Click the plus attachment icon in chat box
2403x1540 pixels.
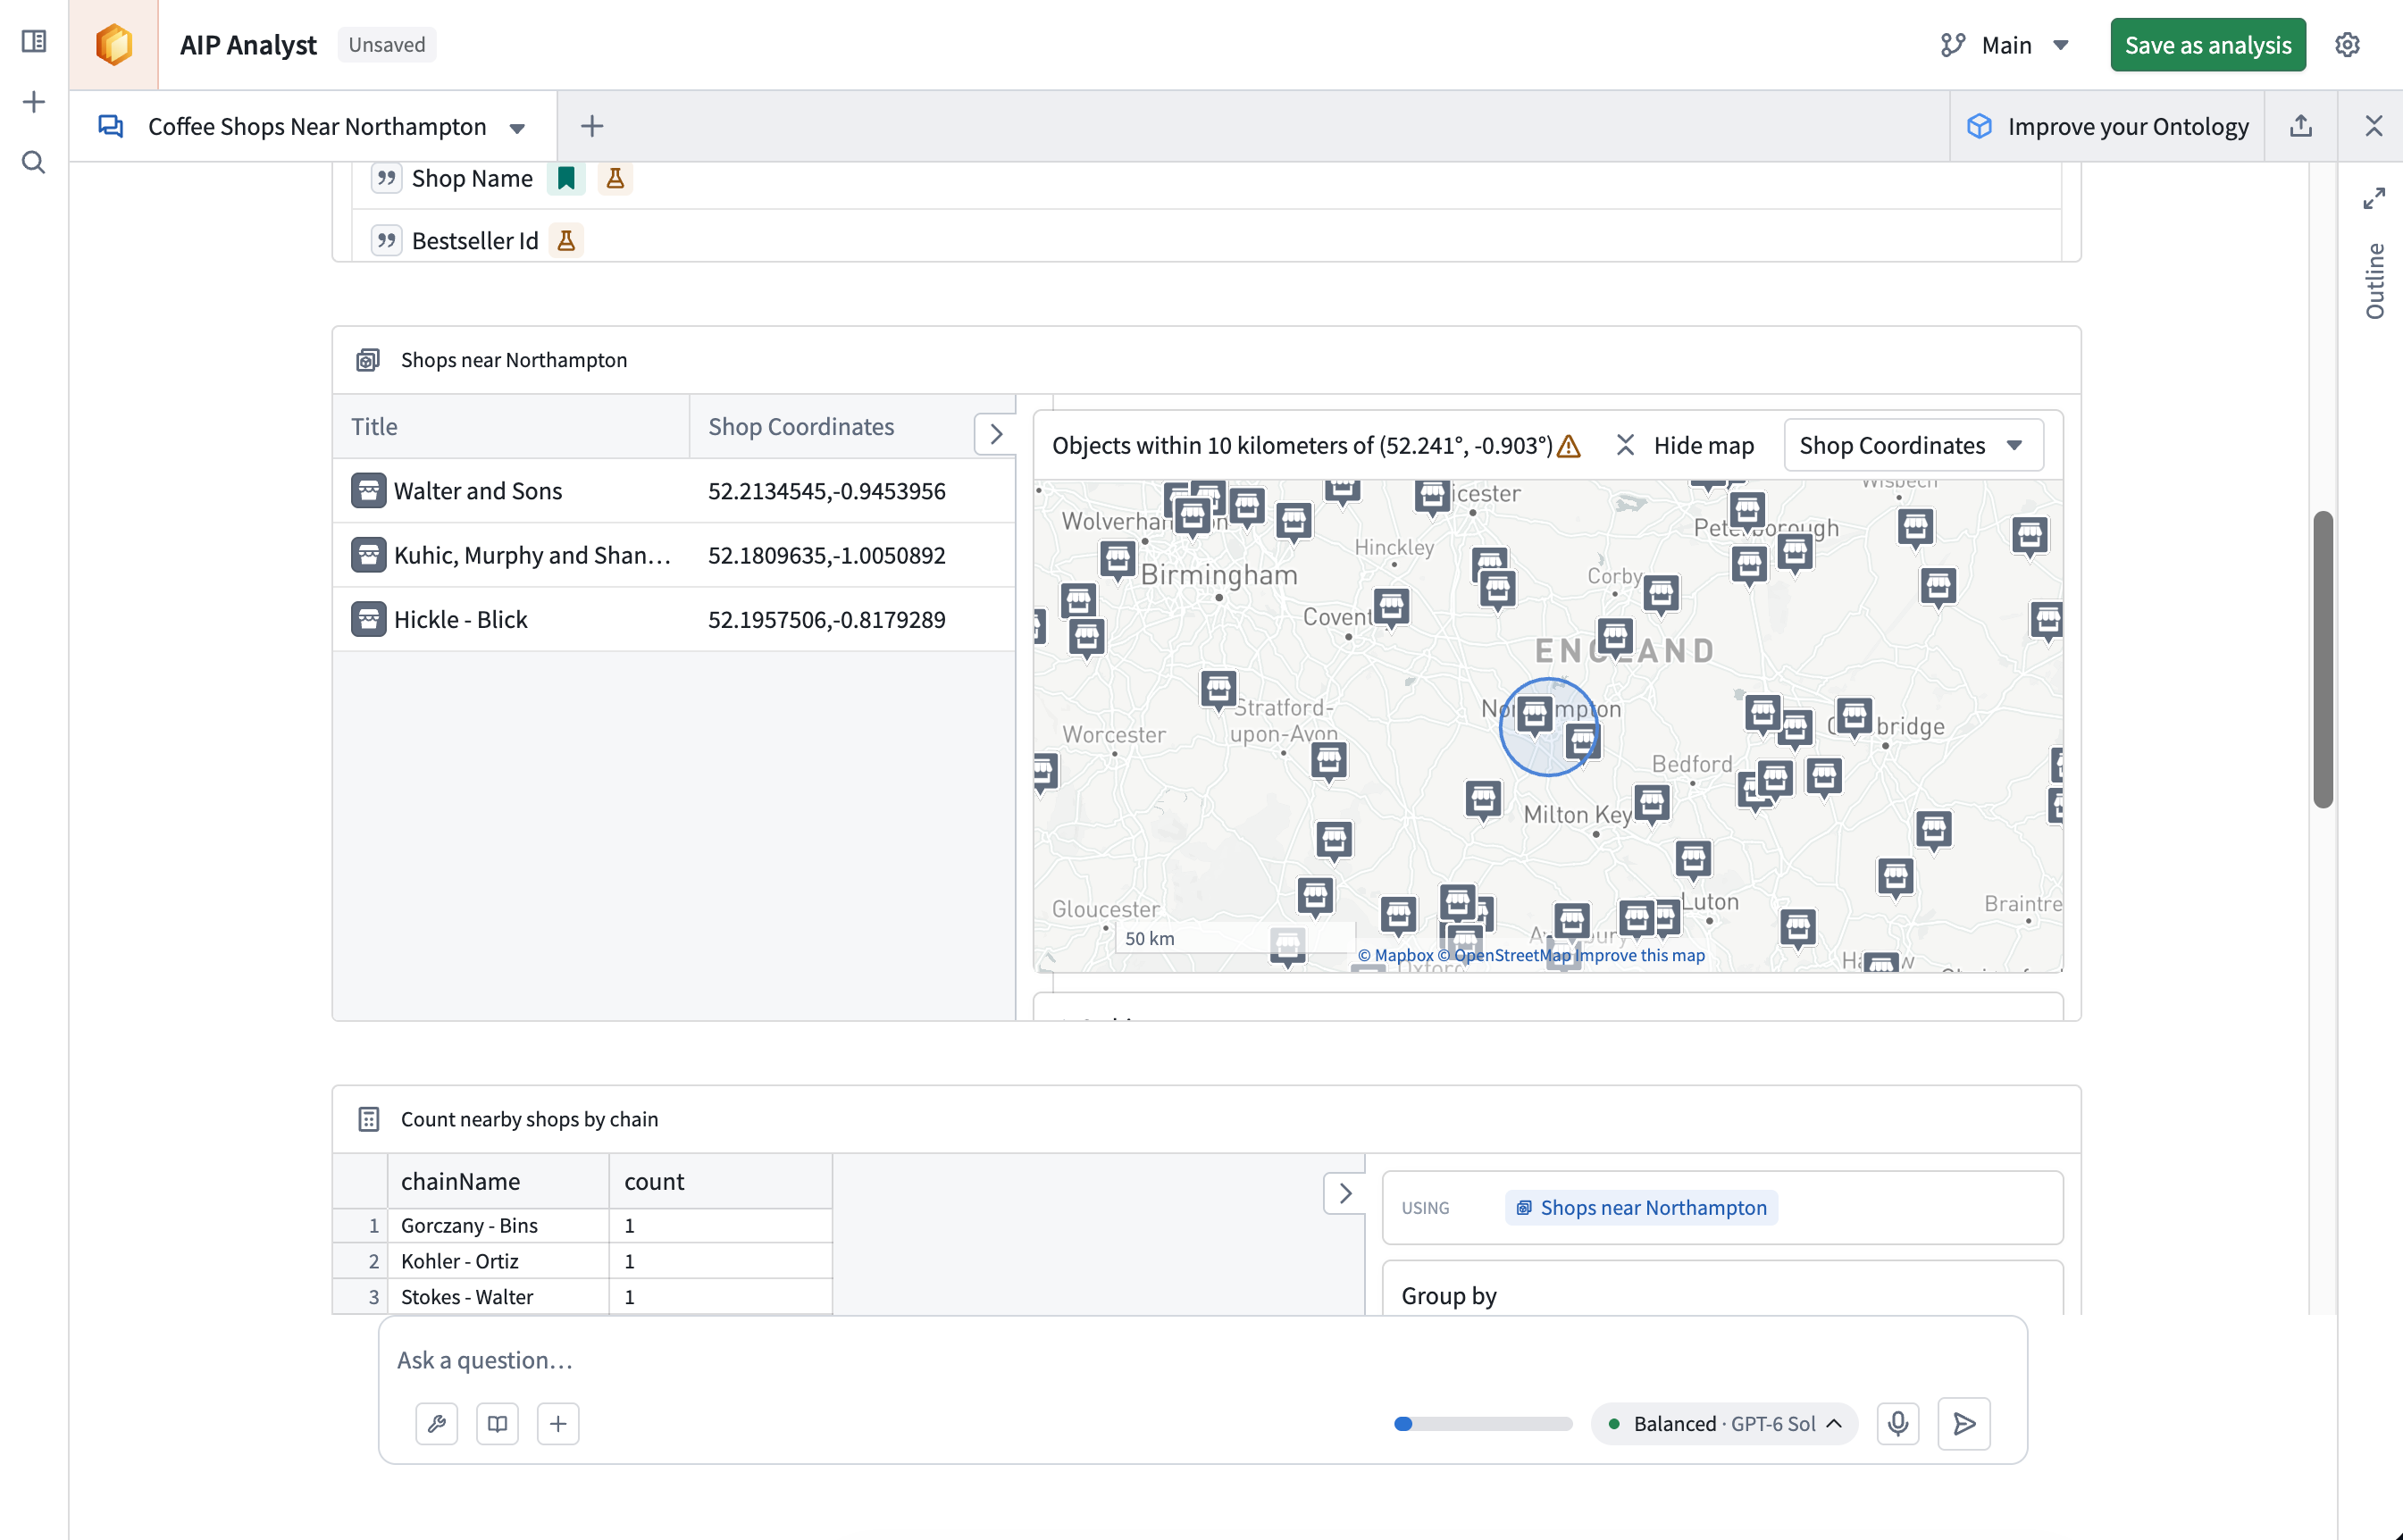click(558, 1423)
